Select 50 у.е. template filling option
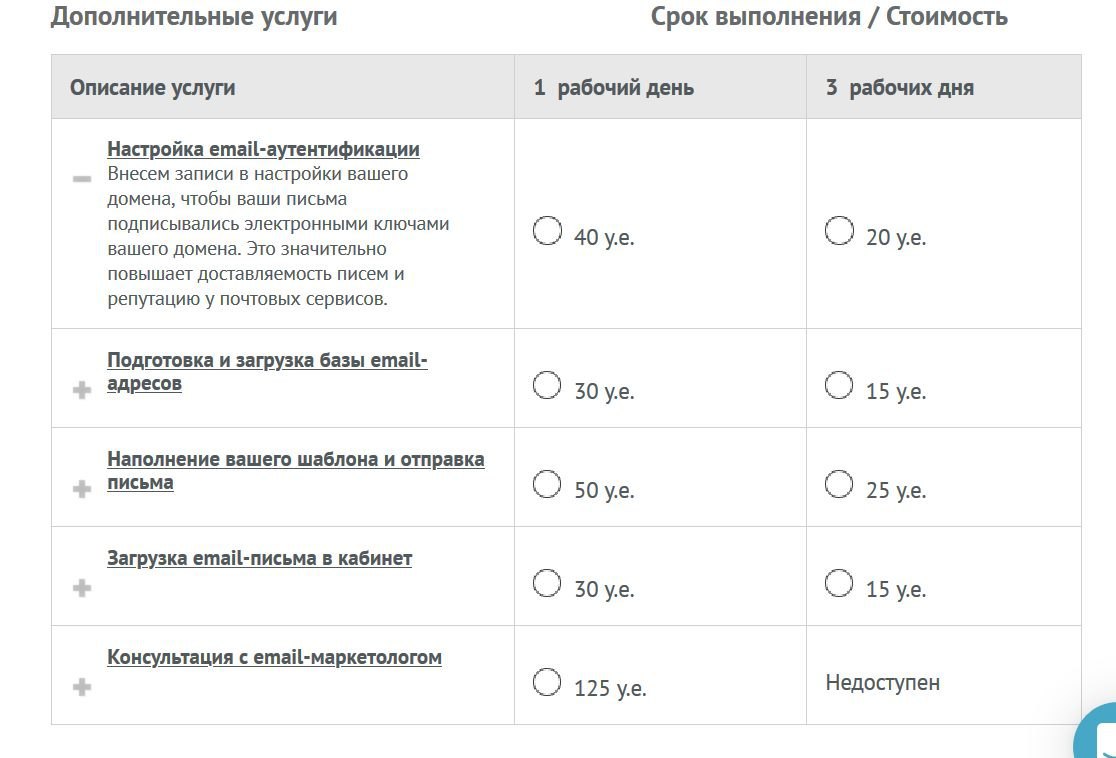Image resolution: width=1116 pixels, height=758 pixels. tap(547, 484)
